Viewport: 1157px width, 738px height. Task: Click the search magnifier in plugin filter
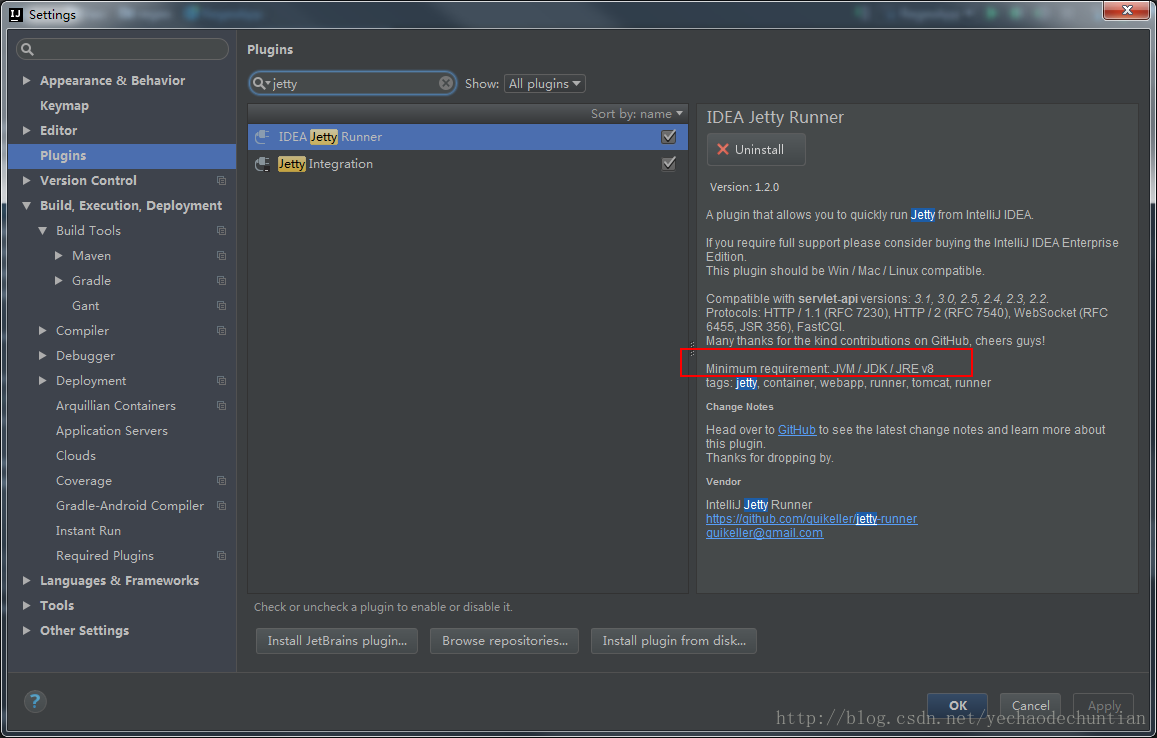[260, 83]
